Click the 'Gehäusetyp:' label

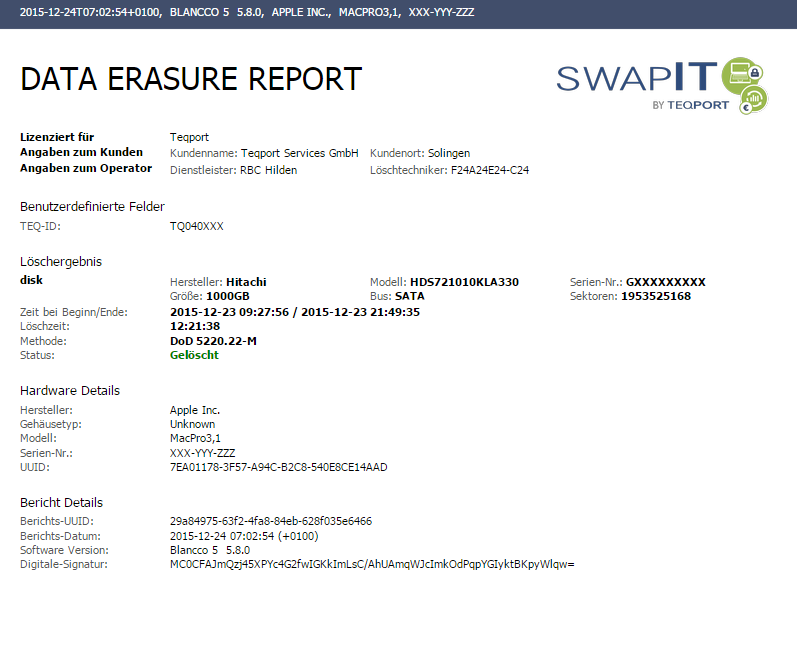tap(51, 424)
